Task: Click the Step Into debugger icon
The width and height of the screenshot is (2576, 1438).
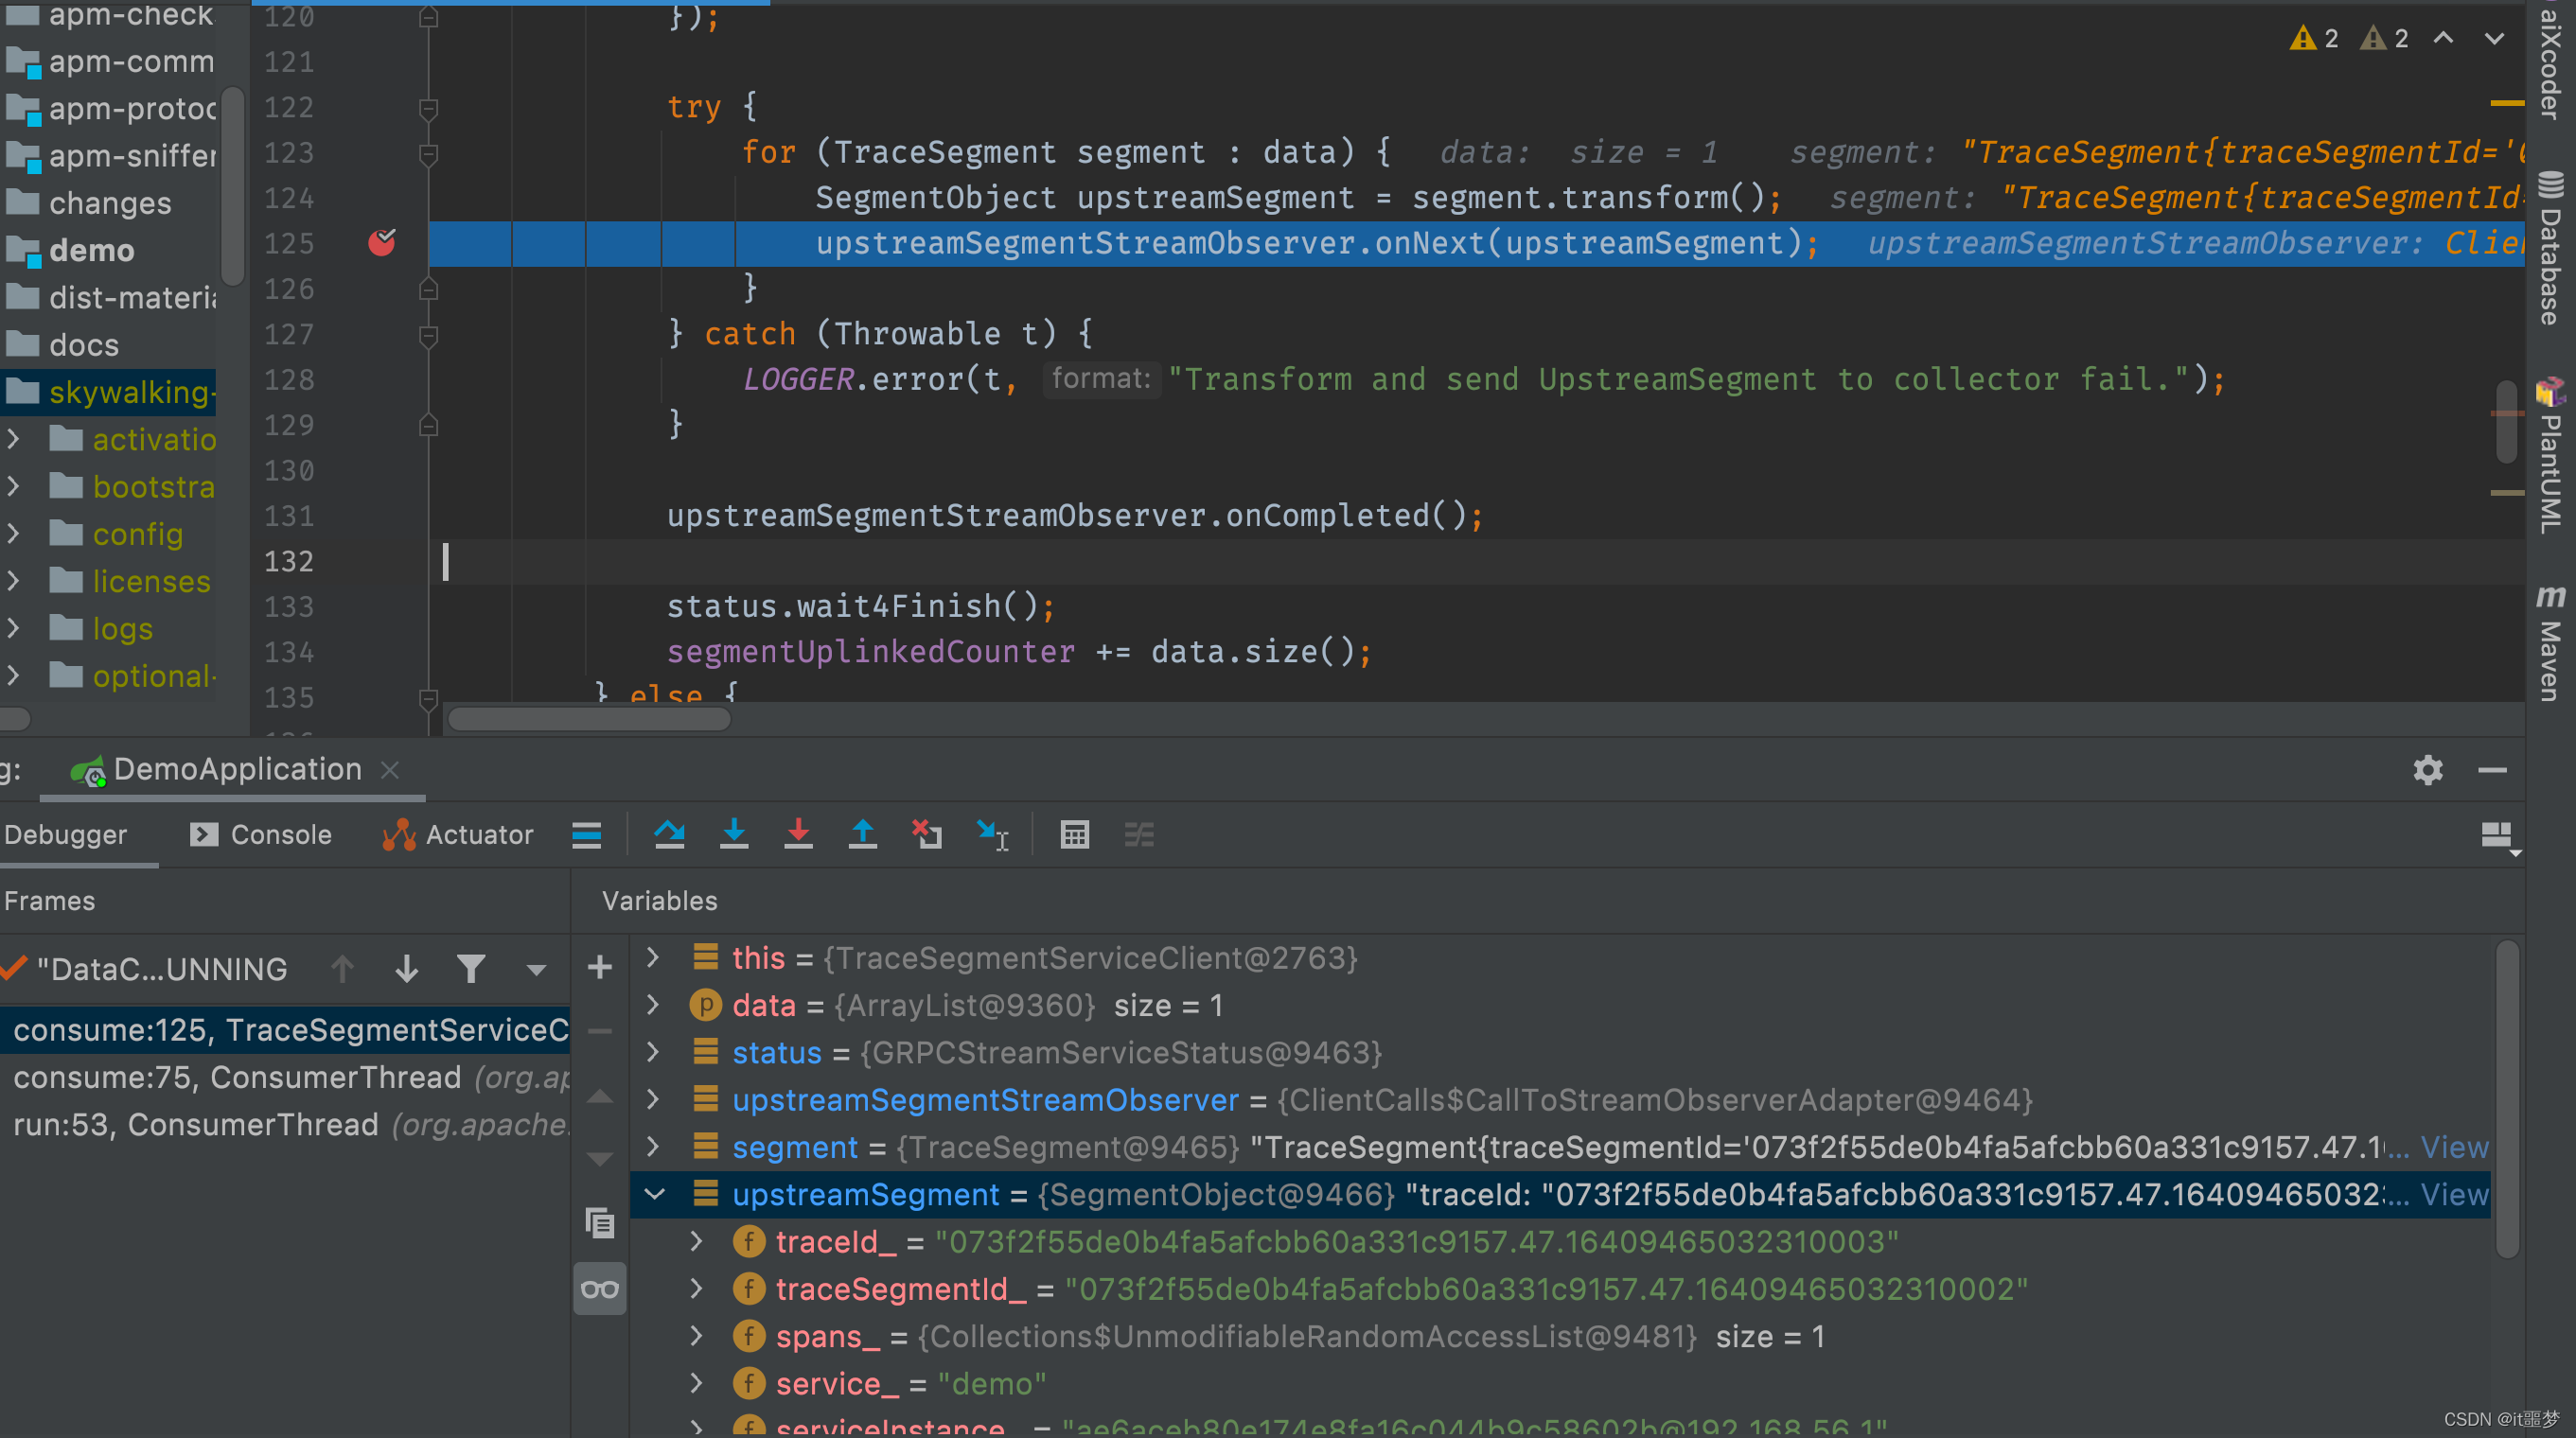Action: pos(734,834)
